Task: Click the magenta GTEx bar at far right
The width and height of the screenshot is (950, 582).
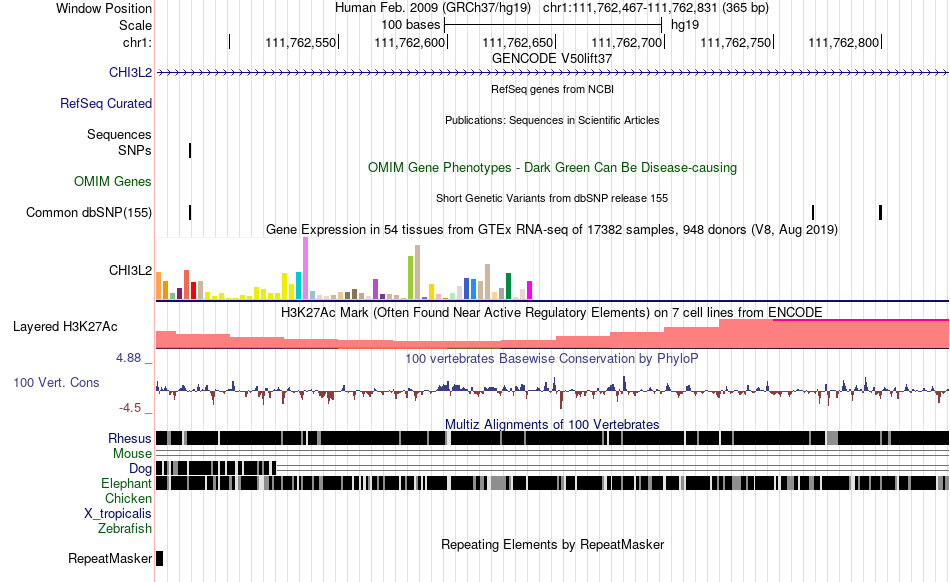Action: (530, 290)
